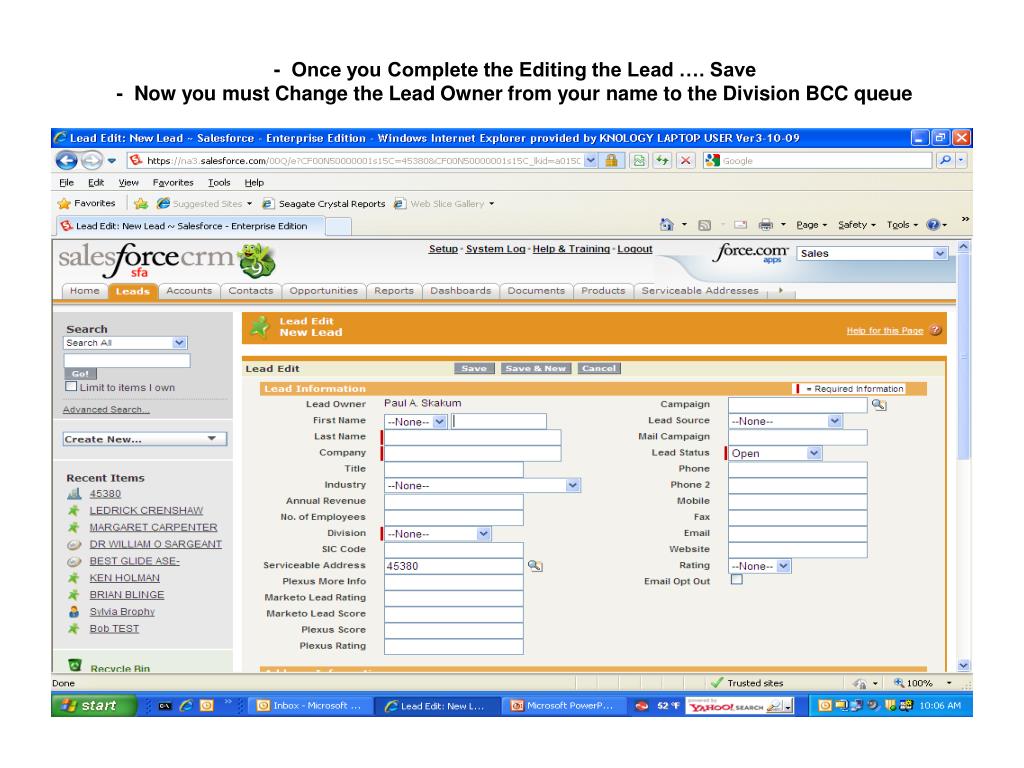Open the Favorites star button
Image resolution: width=1024 pixels, height=768 pixels.
click(87, 204)
